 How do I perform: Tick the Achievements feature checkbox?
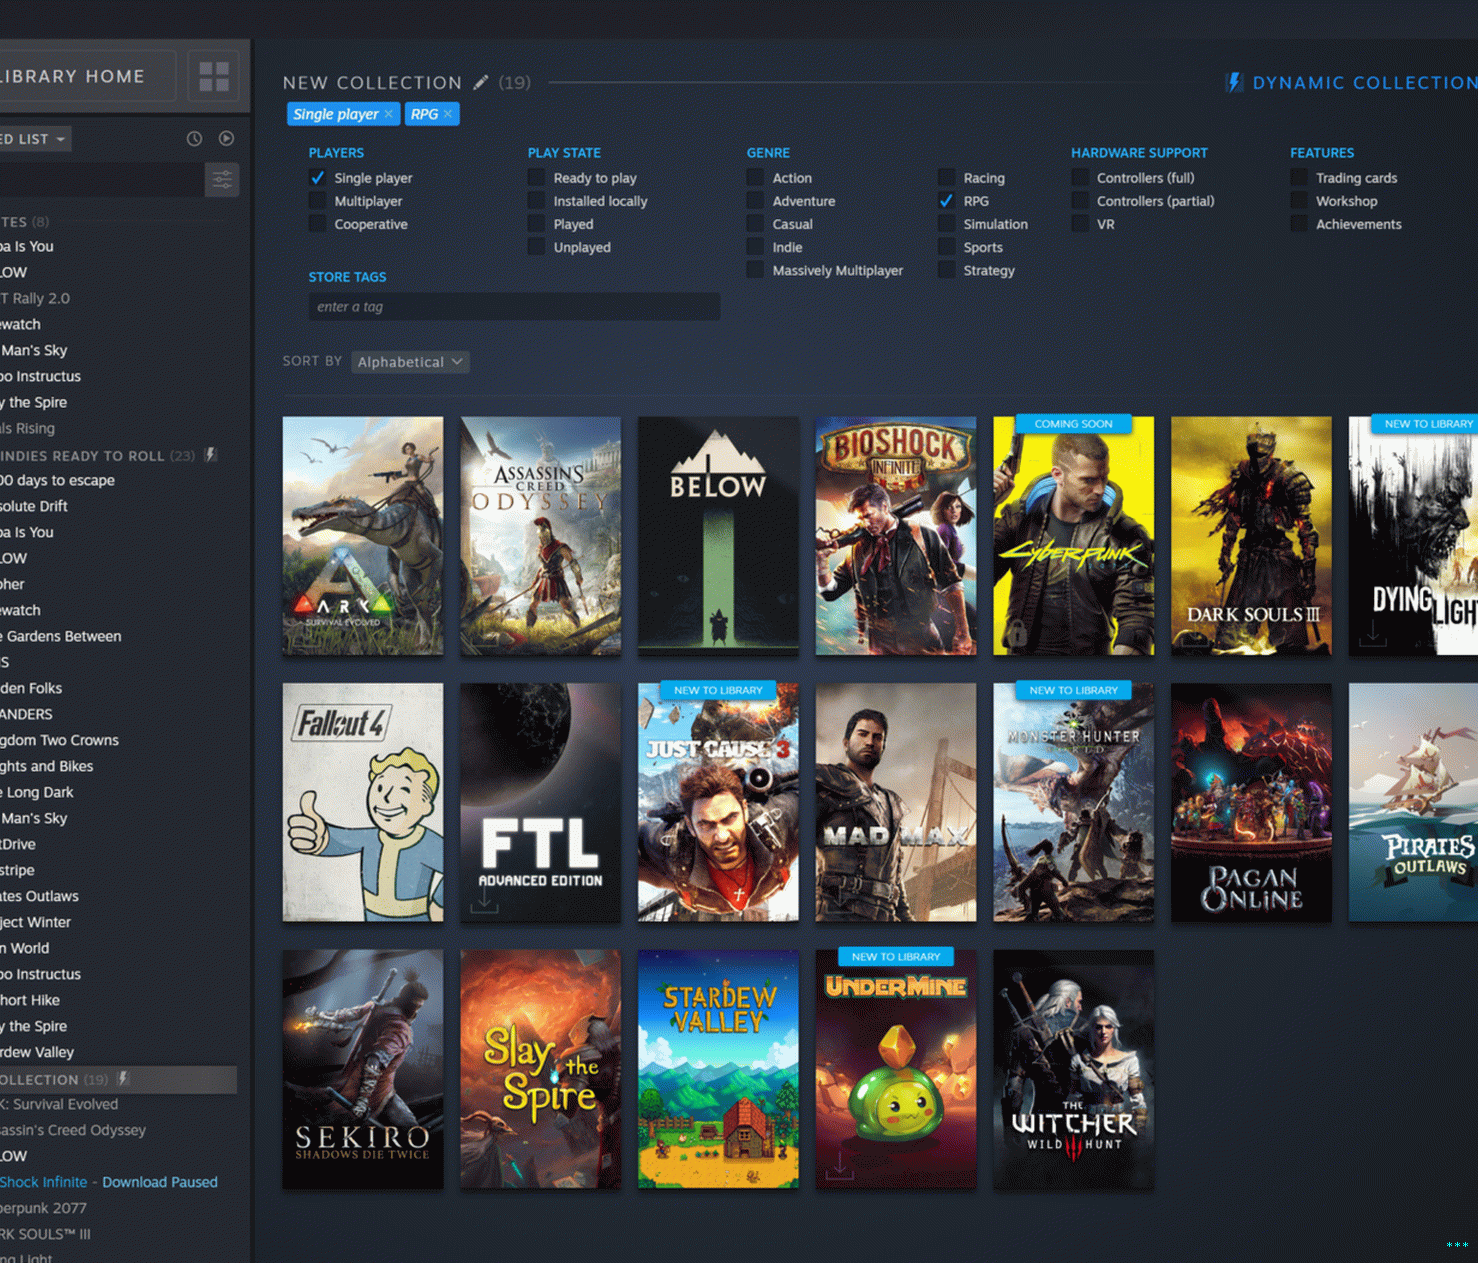pos(1299,224)
